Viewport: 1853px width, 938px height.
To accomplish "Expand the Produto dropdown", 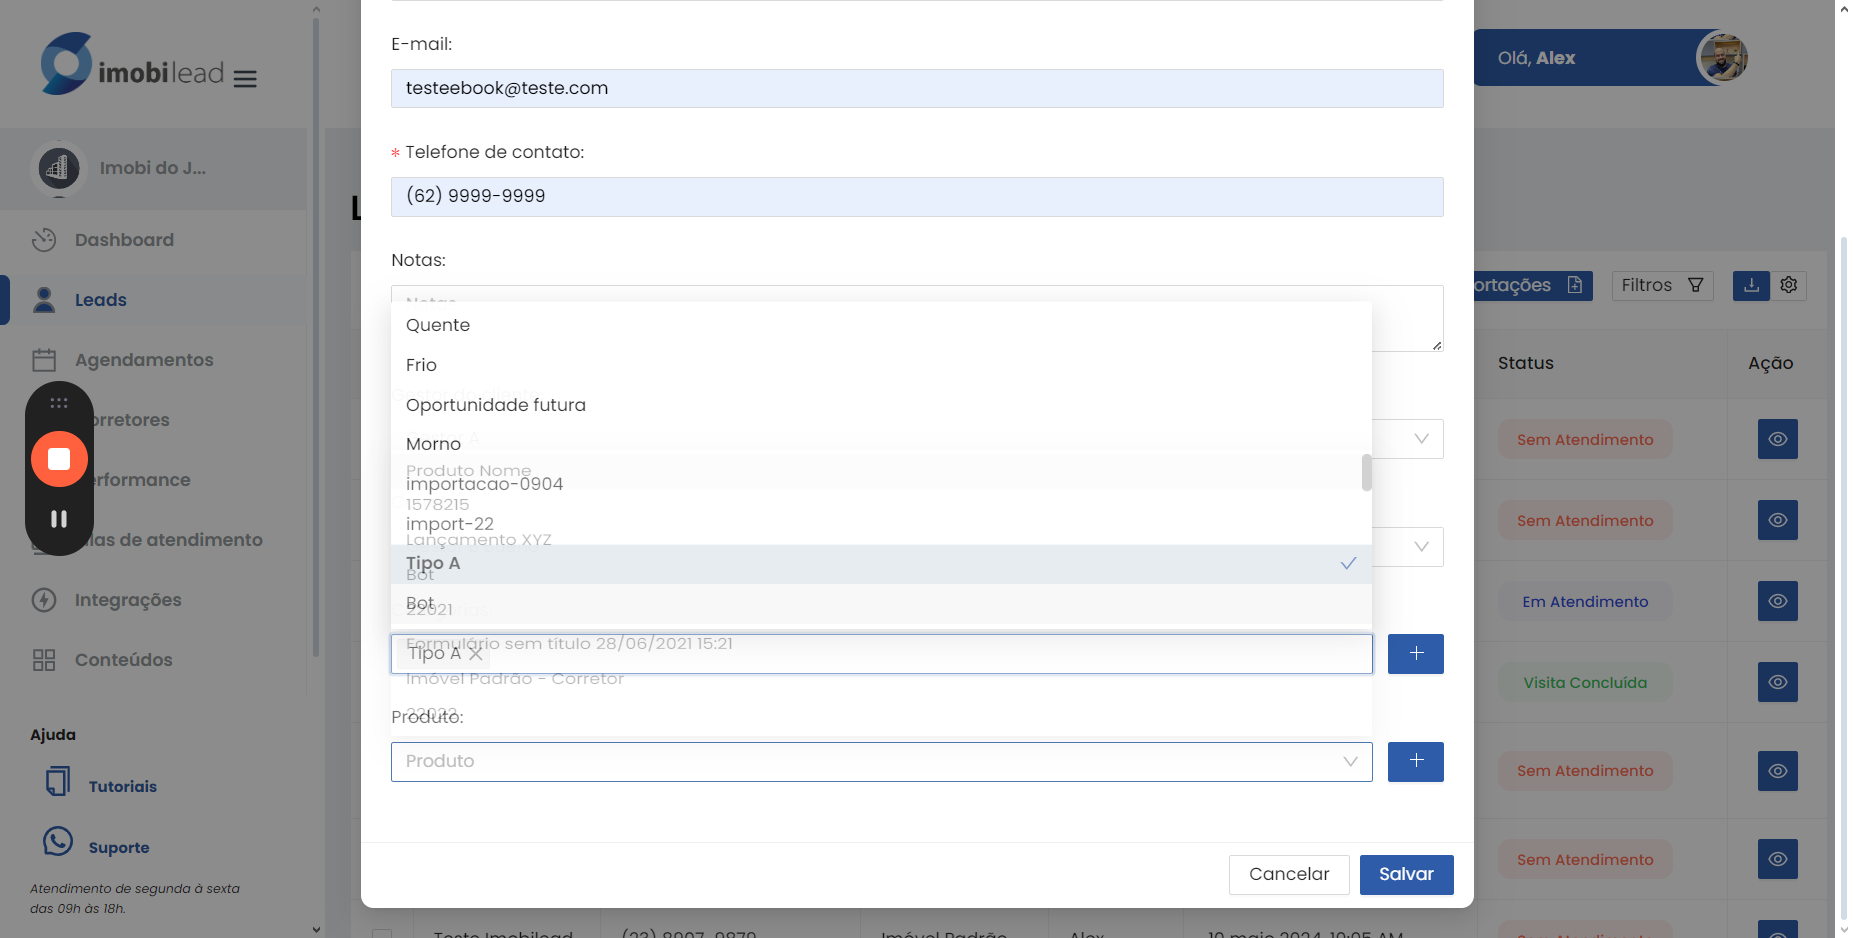I will [x=880, y=761].
